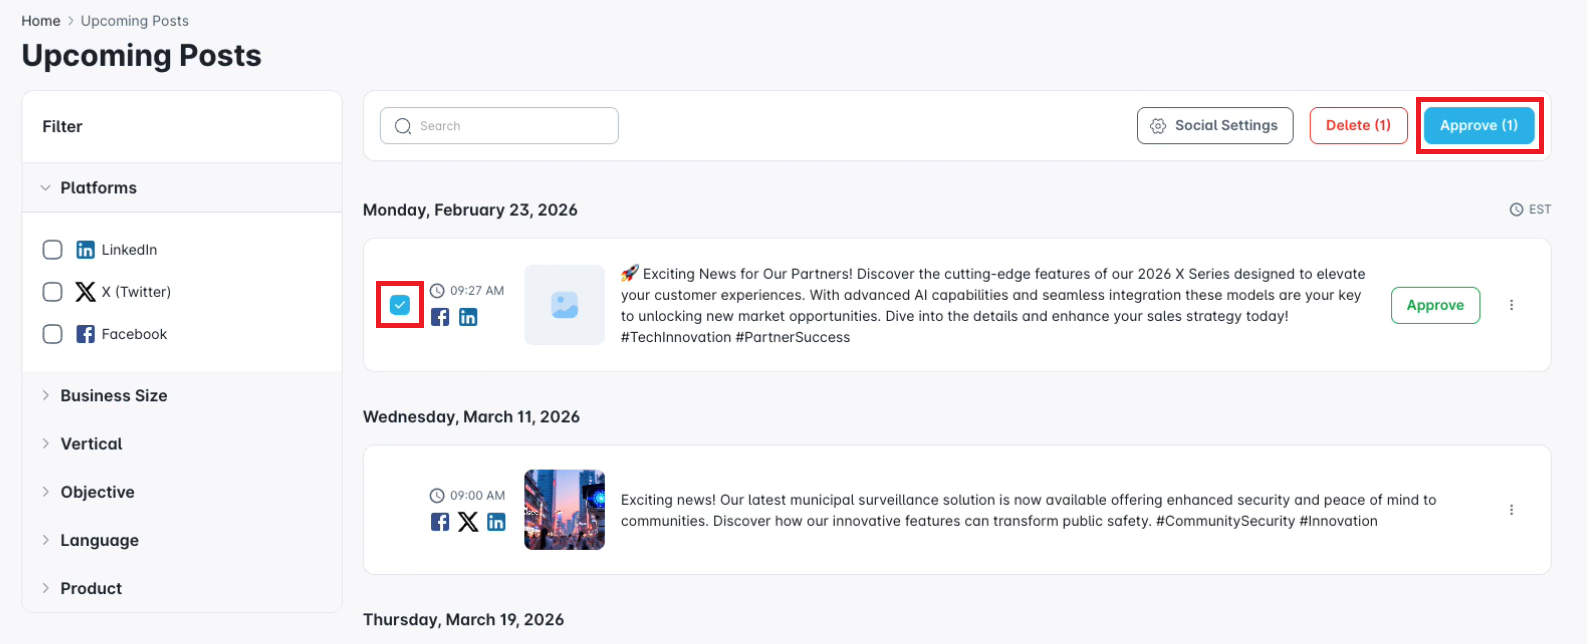Screen dimensions: 1587x644
Task: Uncheck the selected February 23 post checkbox
Action: pos(400,305)
